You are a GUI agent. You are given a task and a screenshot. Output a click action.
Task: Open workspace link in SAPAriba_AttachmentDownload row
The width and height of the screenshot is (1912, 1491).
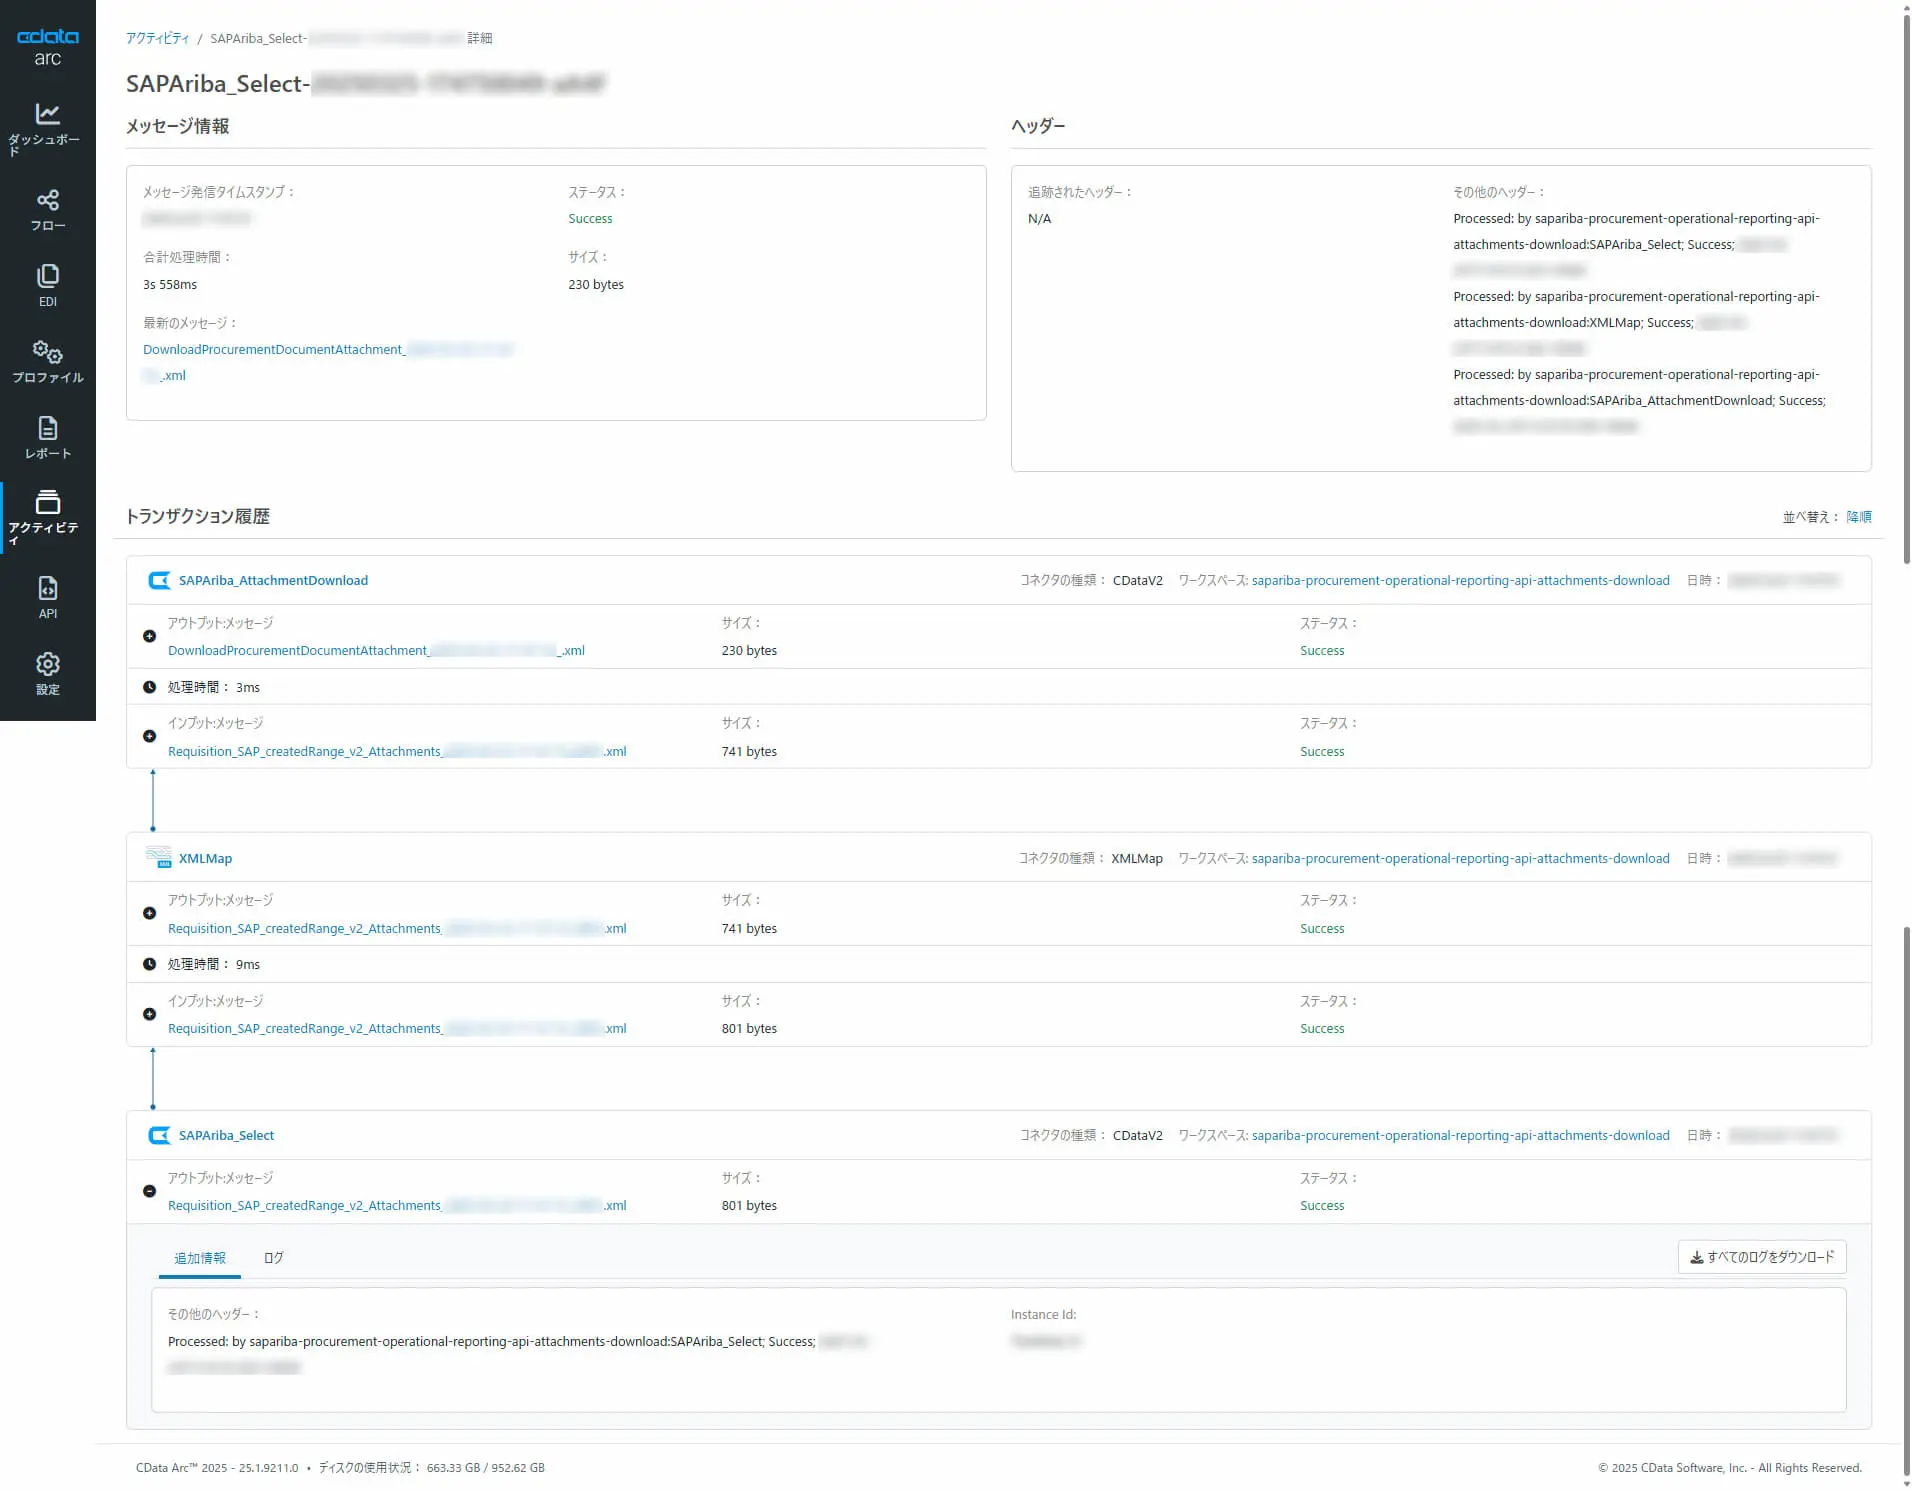click(x=1460, y=581)
